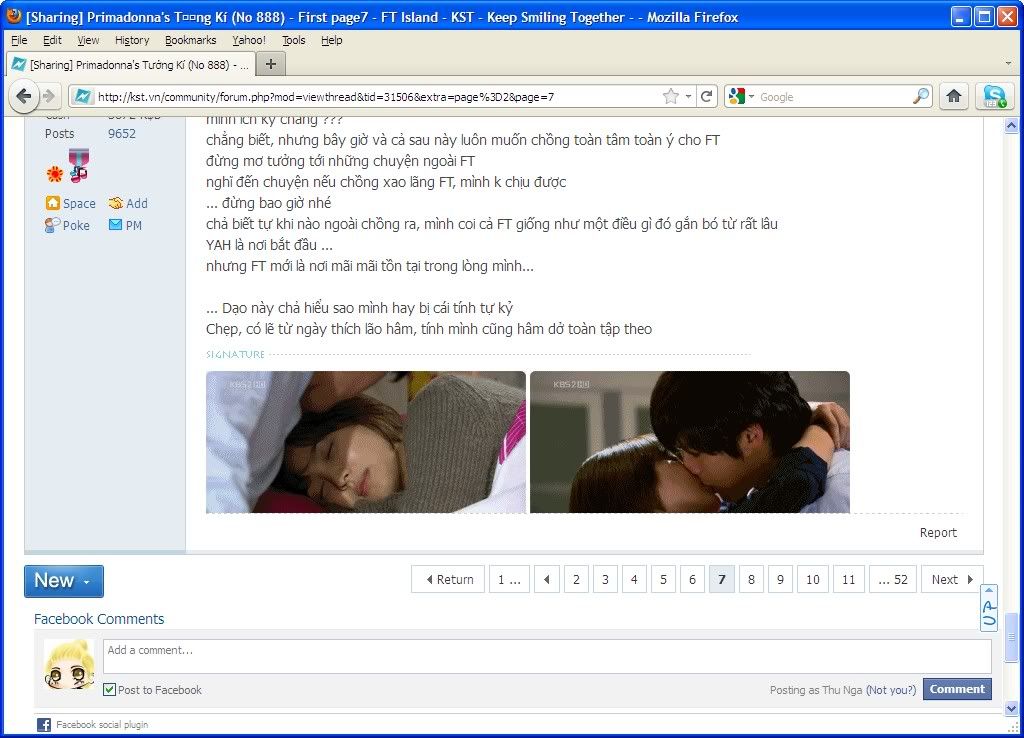Jump to last page '... 52'

(x=893, y=579)
